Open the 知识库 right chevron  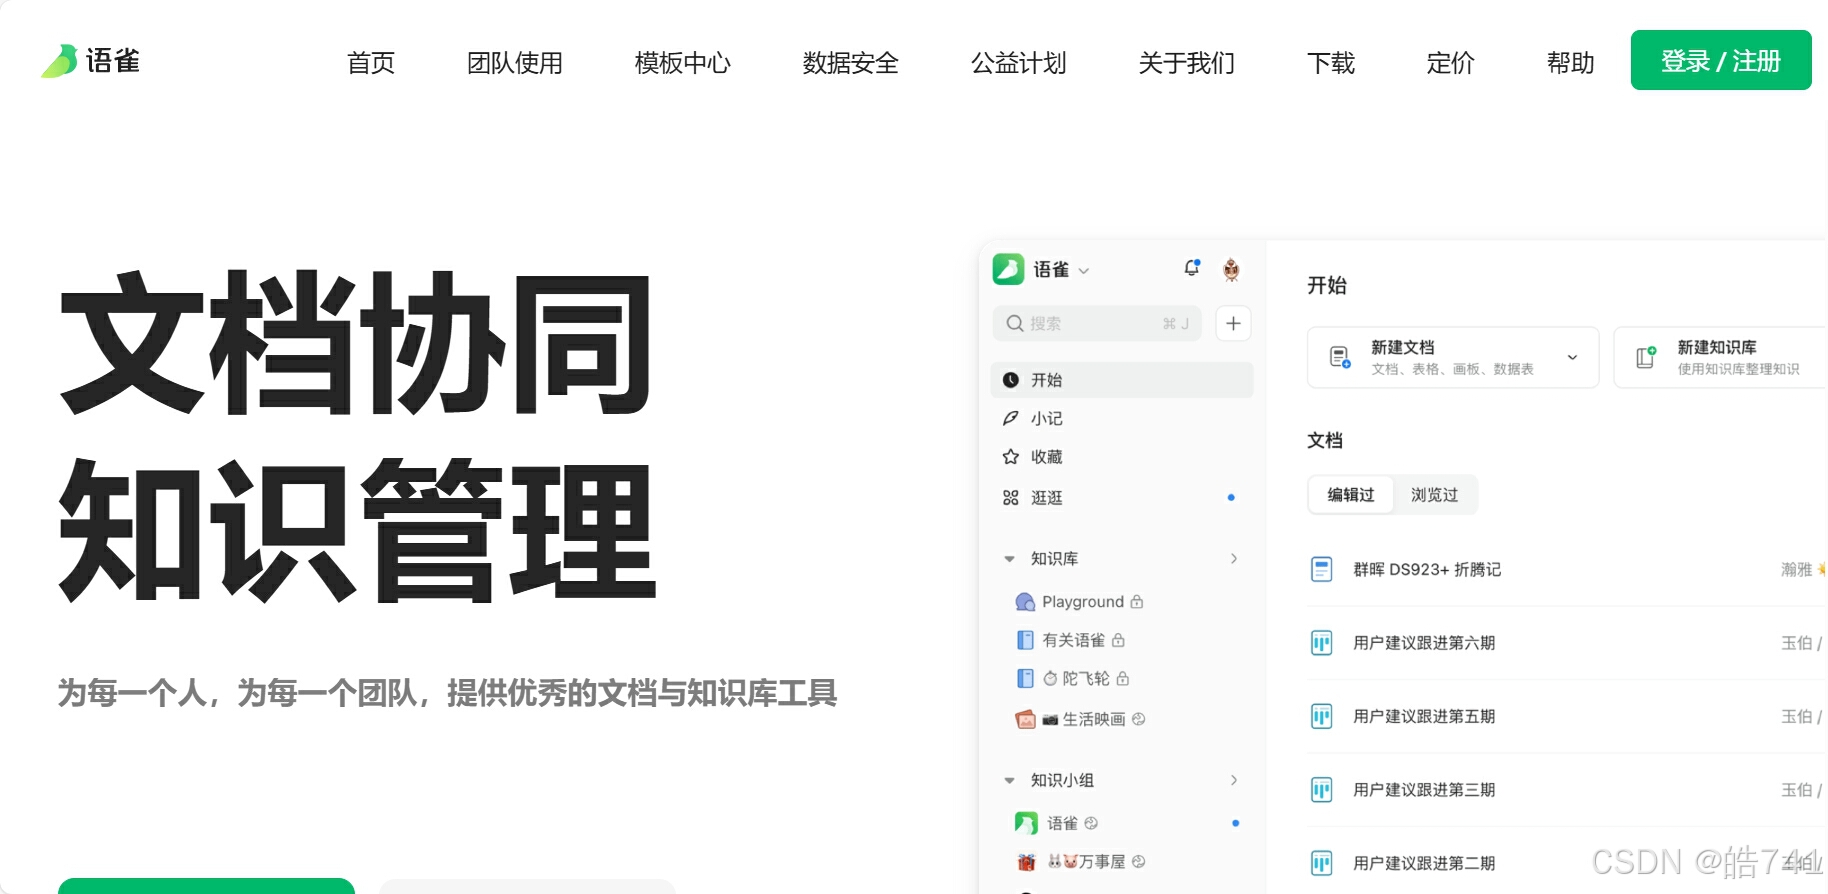(1234, 558)
